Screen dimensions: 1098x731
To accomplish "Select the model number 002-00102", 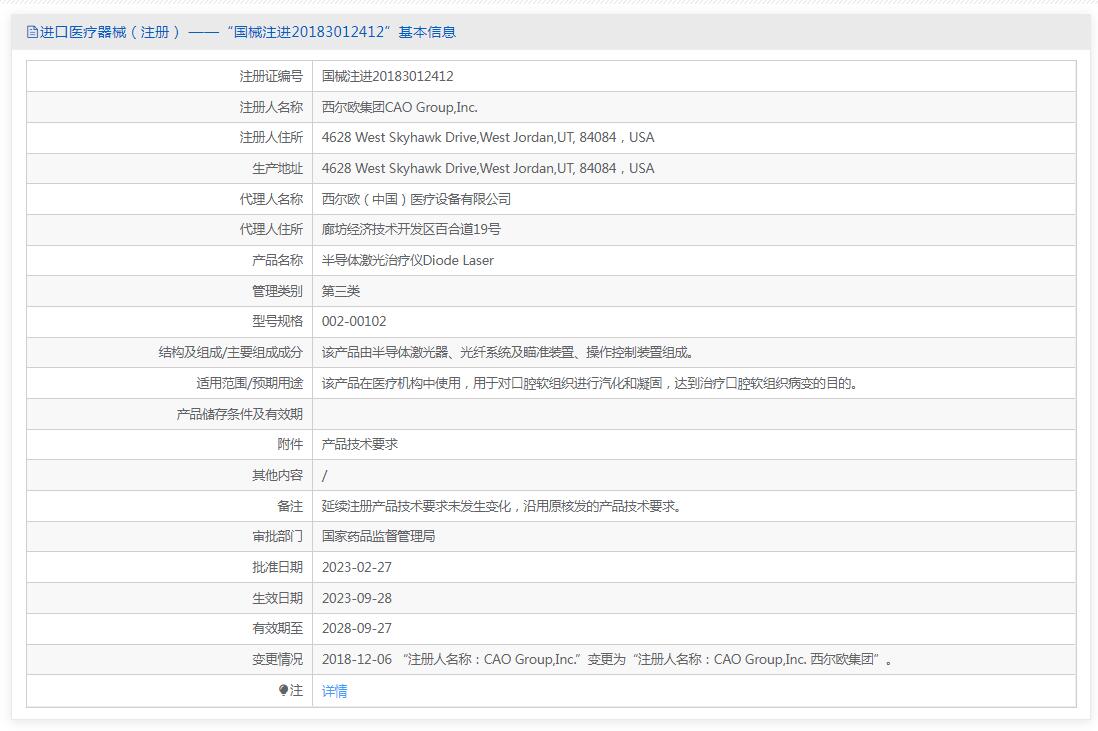I will coord(353,321).
